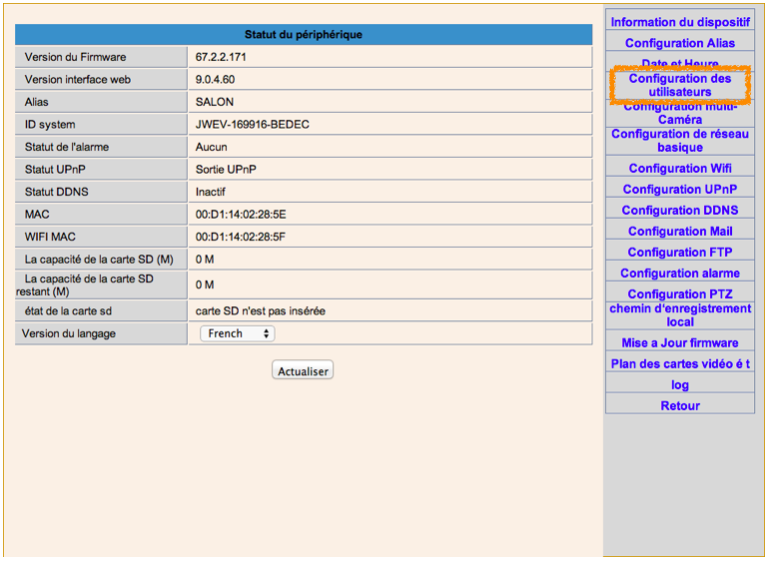Go to Configuration Mail

680,231
